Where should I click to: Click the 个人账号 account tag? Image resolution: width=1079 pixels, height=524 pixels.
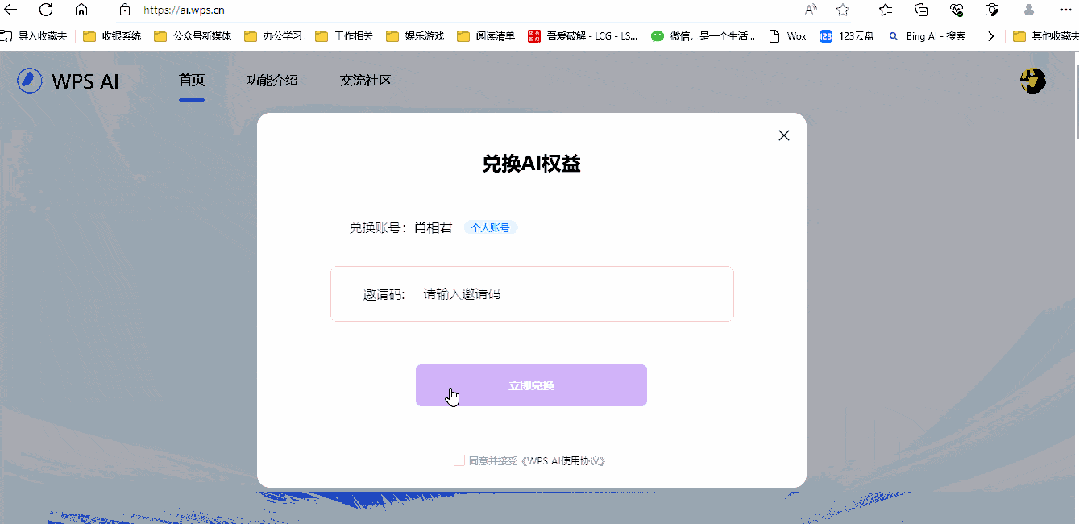click(x=491, y=228)
